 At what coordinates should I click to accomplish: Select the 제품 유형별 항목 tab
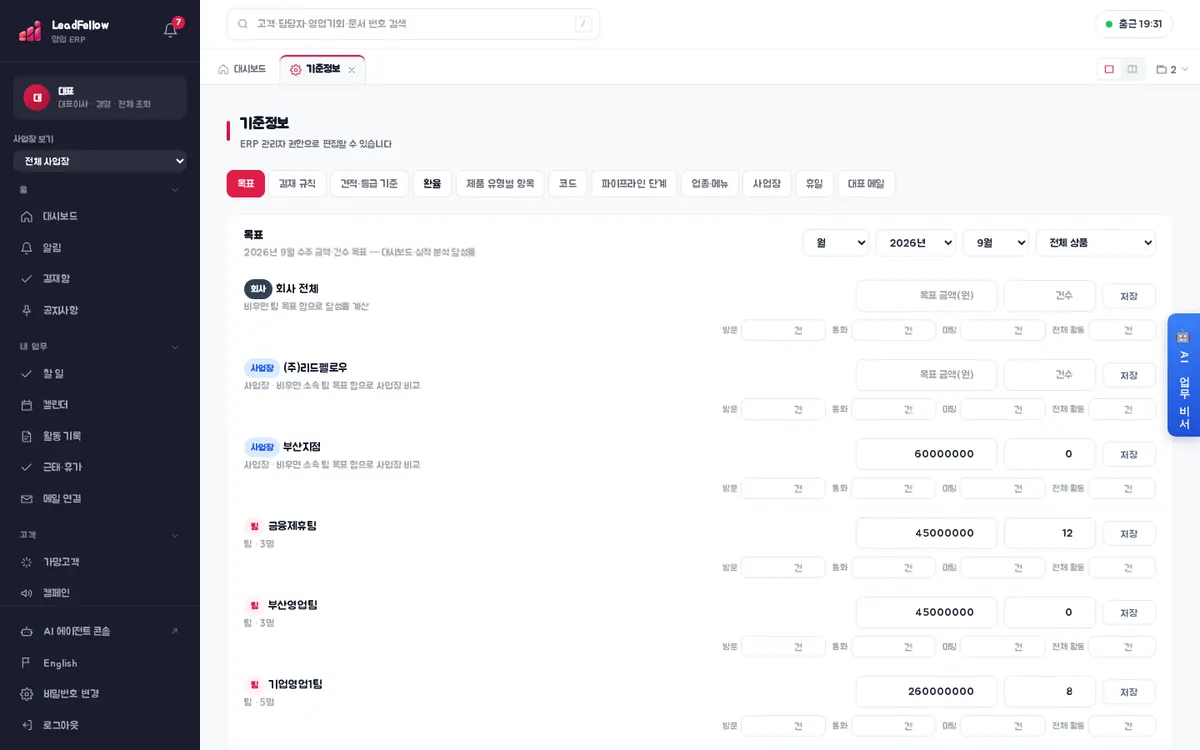point(500,184)
